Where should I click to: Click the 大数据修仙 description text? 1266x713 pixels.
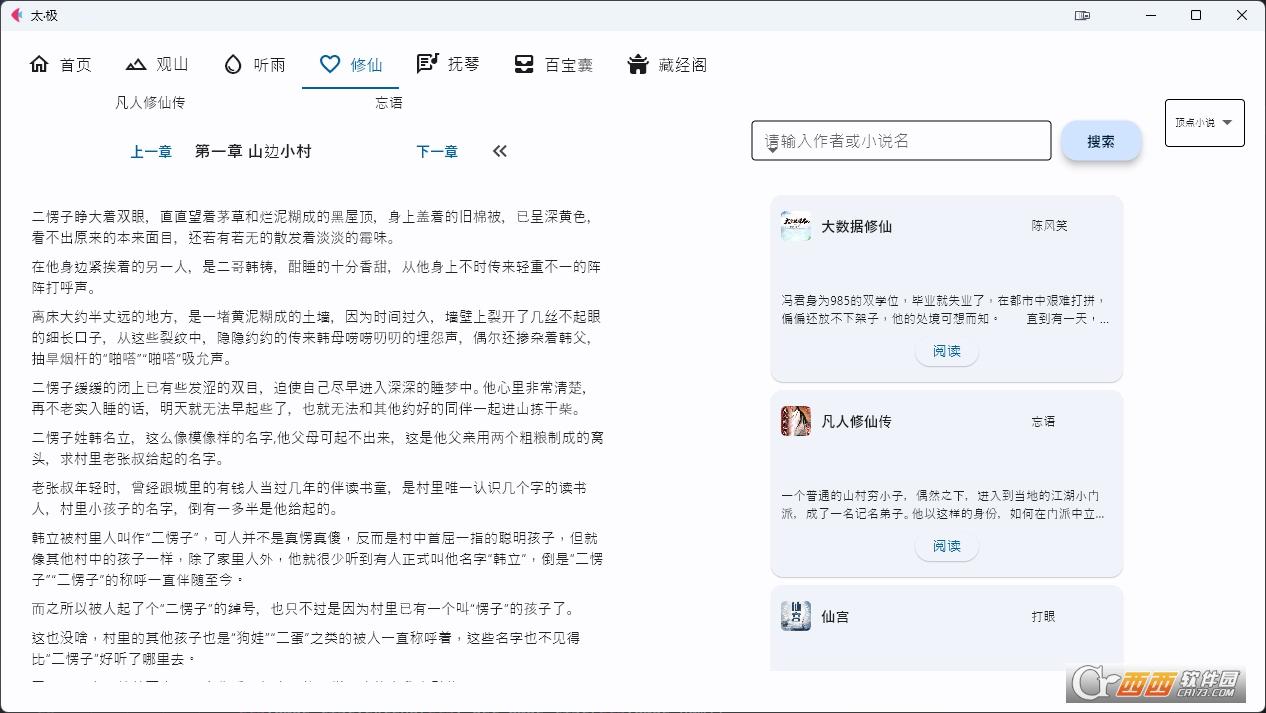pyautogui.click(x=945, y=310)
